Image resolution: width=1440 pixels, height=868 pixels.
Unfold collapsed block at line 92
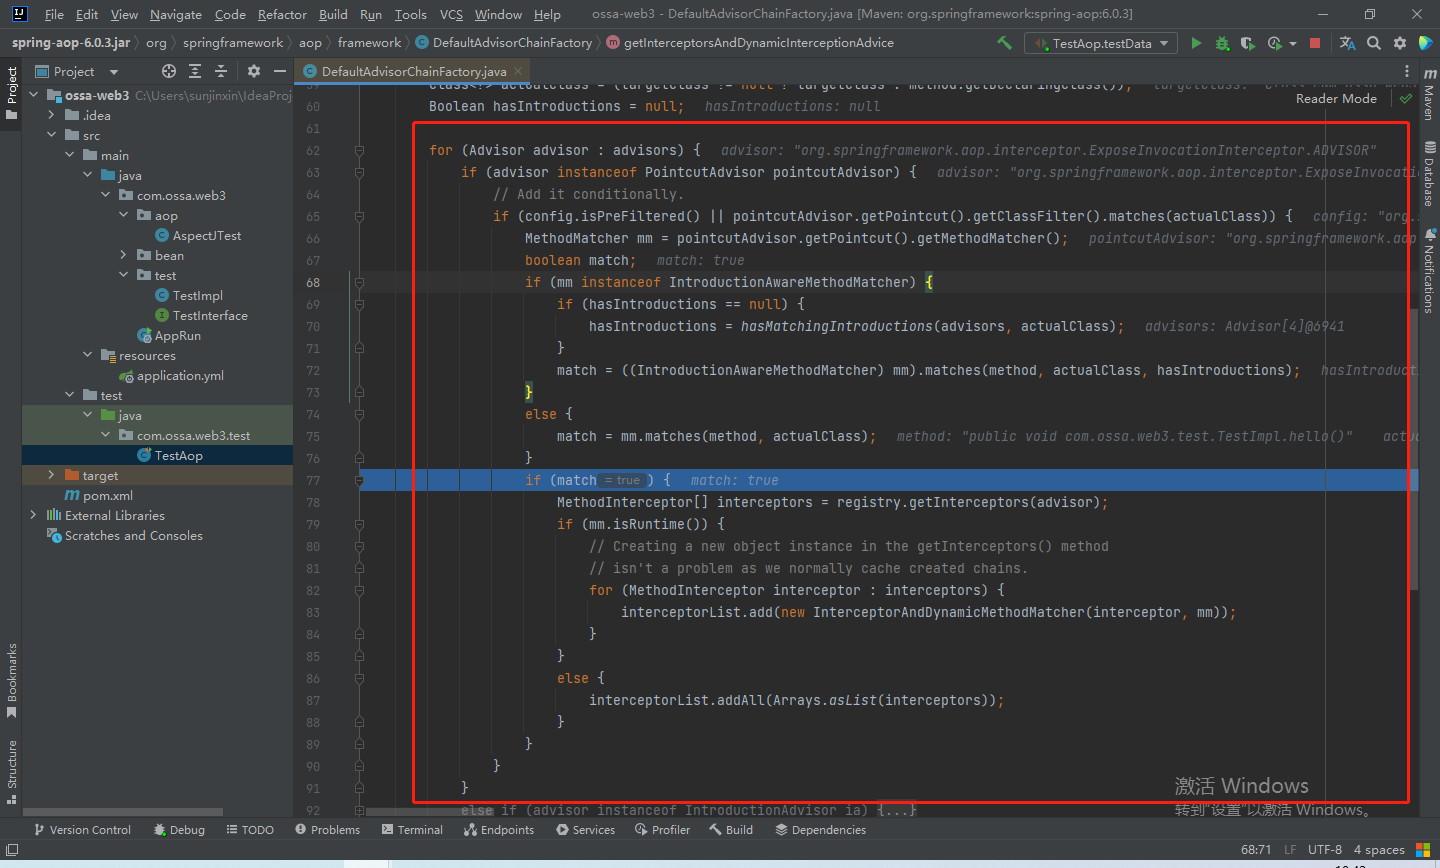point(359,810)
